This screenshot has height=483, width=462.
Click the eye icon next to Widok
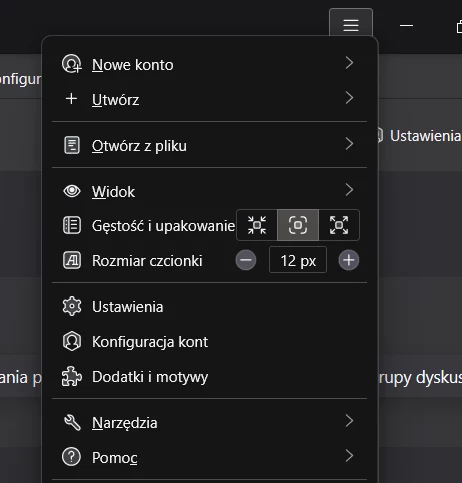(x=72, y=191)
